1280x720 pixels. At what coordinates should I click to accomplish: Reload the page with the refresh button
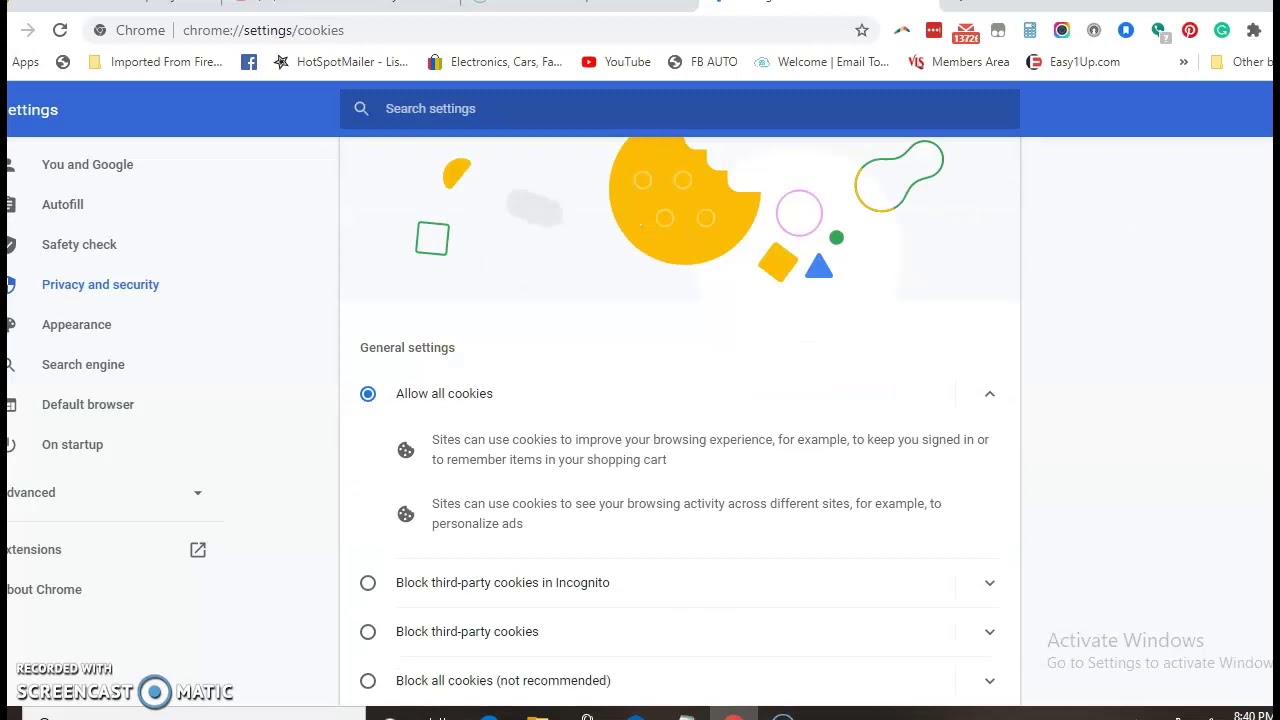pyautogui.click(x=60, y=30)
